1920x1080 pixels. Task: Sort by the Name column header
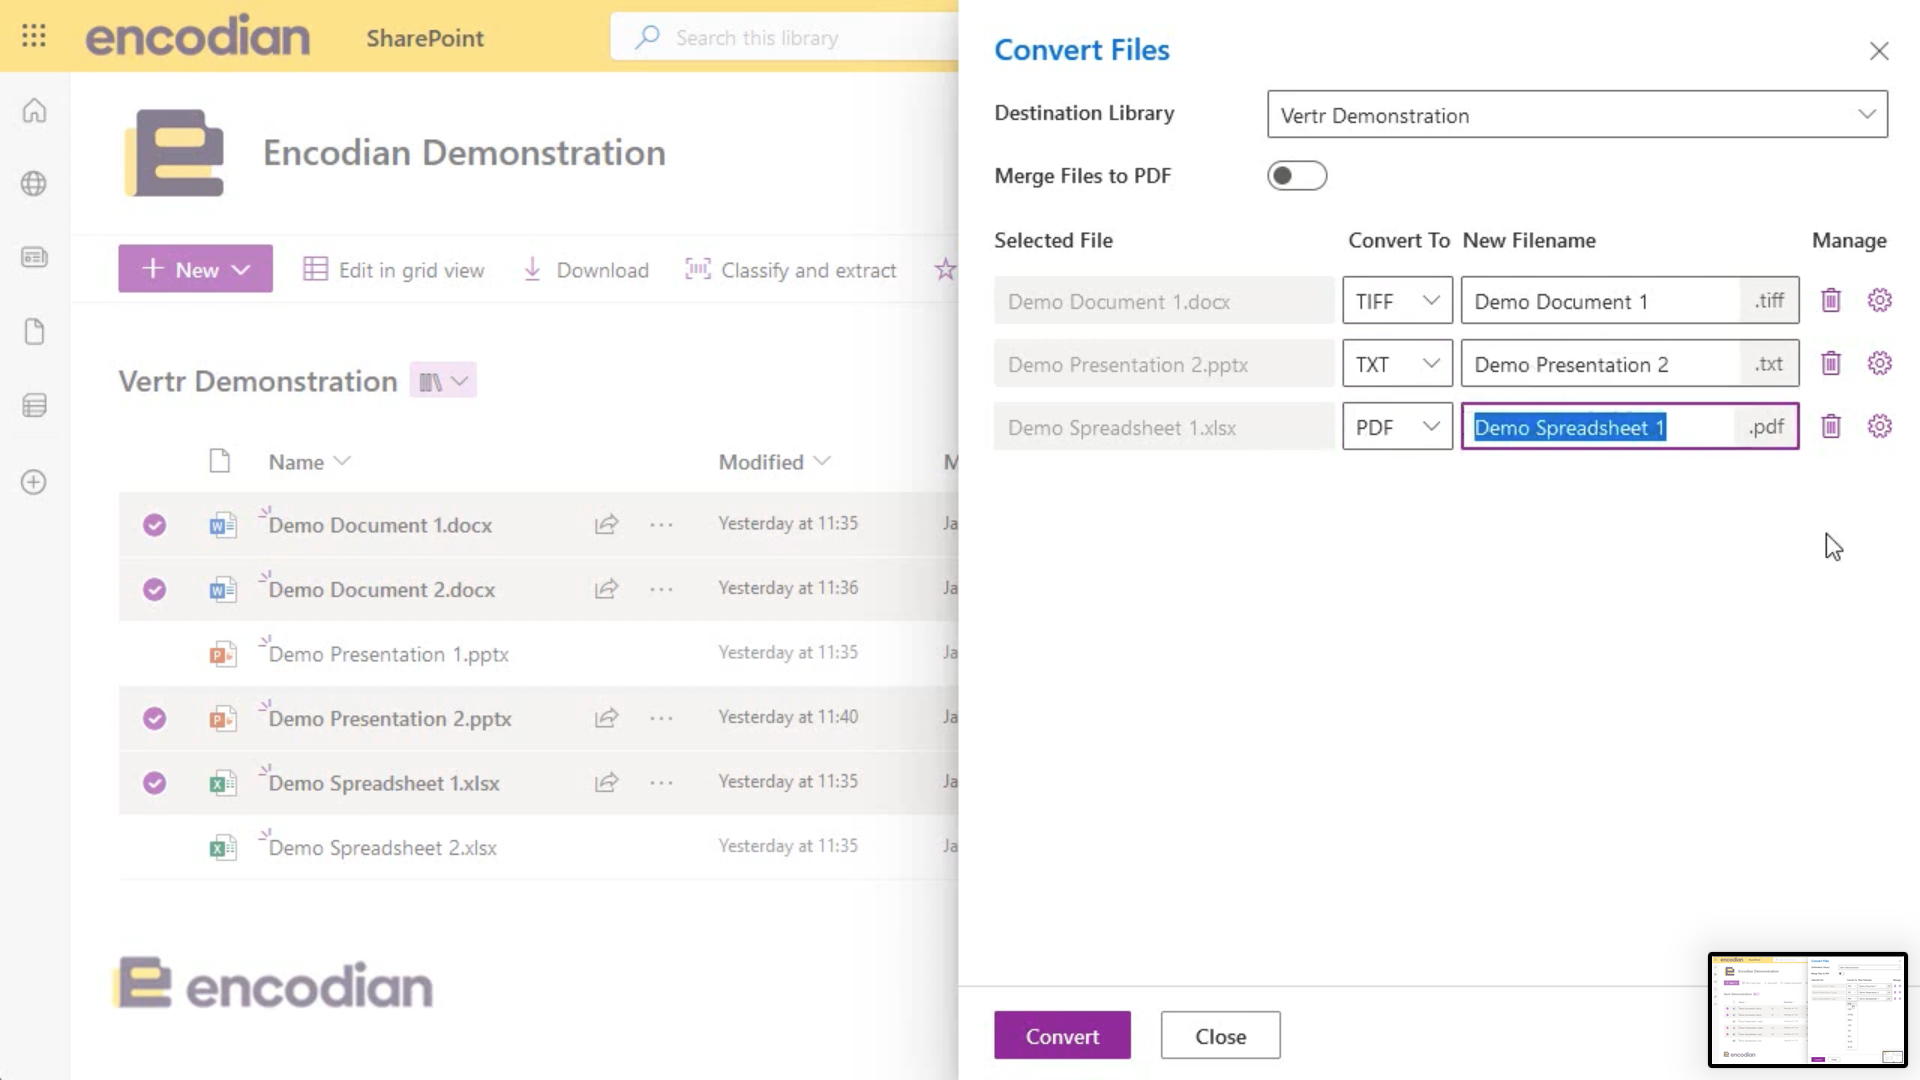pyautogui.click(x=308, y=462)
